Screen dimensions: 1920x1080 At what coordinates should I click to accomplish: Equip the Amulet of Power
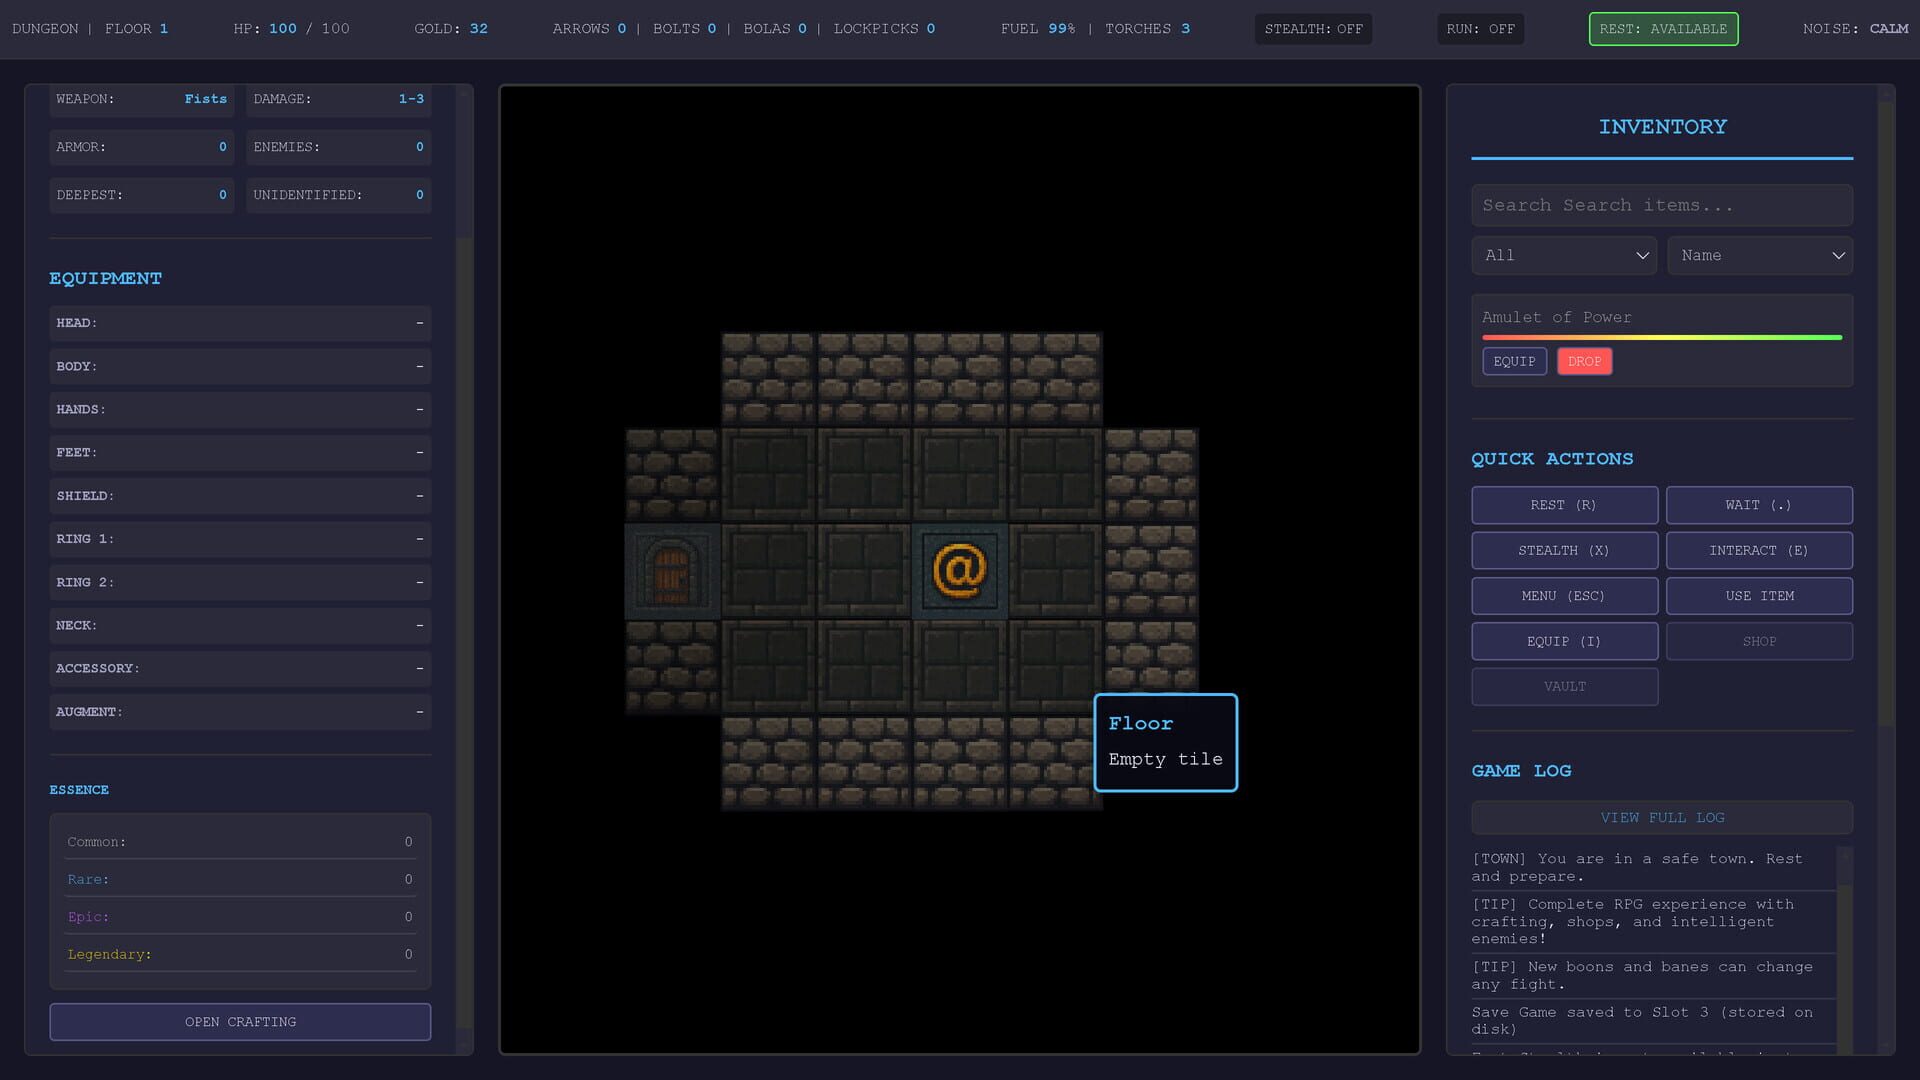click(x=1514, y=361)
